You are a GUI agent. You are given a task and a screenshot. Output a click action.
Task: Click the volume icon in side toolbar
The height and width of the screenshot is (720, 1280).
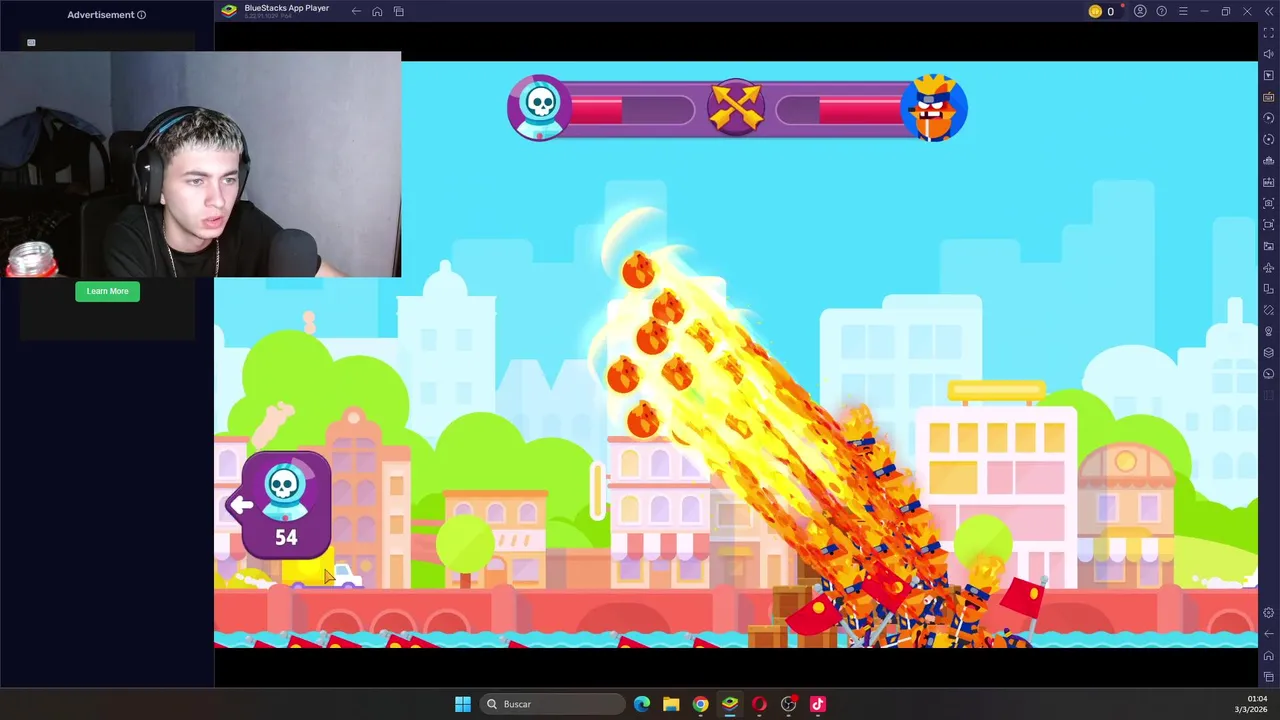[x=1269, y=54]
